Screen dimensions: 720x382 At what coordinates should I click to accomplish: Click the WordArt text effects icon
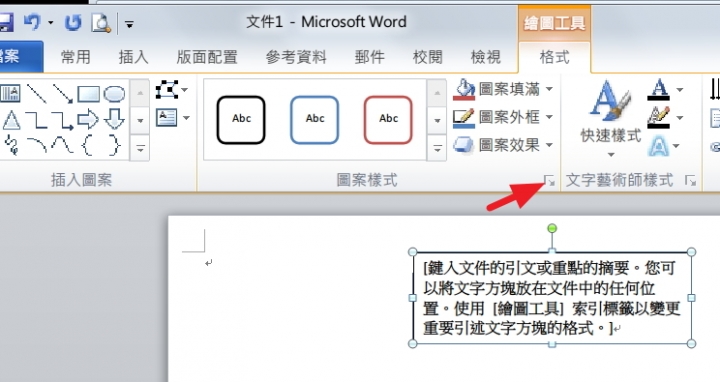[x=658, y=146]
